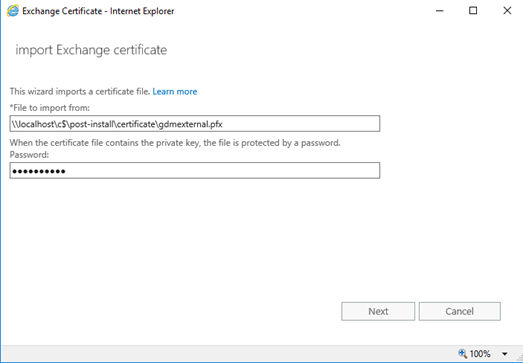
Task: Expand the zoom level dropdown arrow
Action: (505, 354)
